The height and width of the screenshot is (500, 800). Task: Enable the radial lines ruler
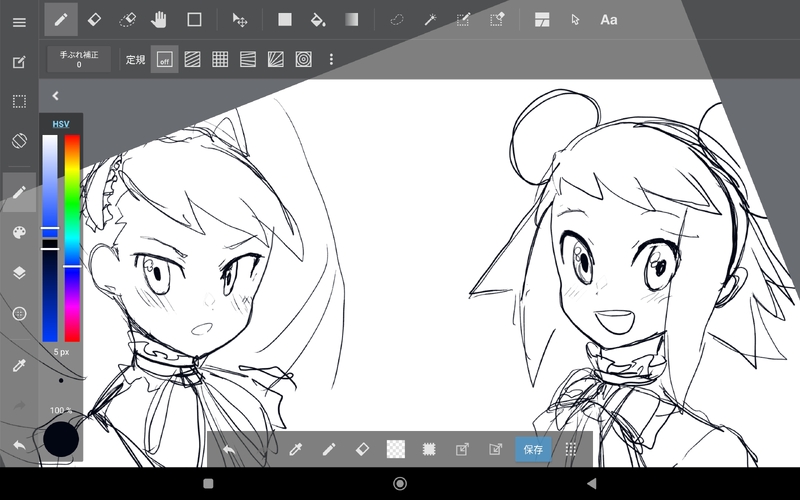276,59
